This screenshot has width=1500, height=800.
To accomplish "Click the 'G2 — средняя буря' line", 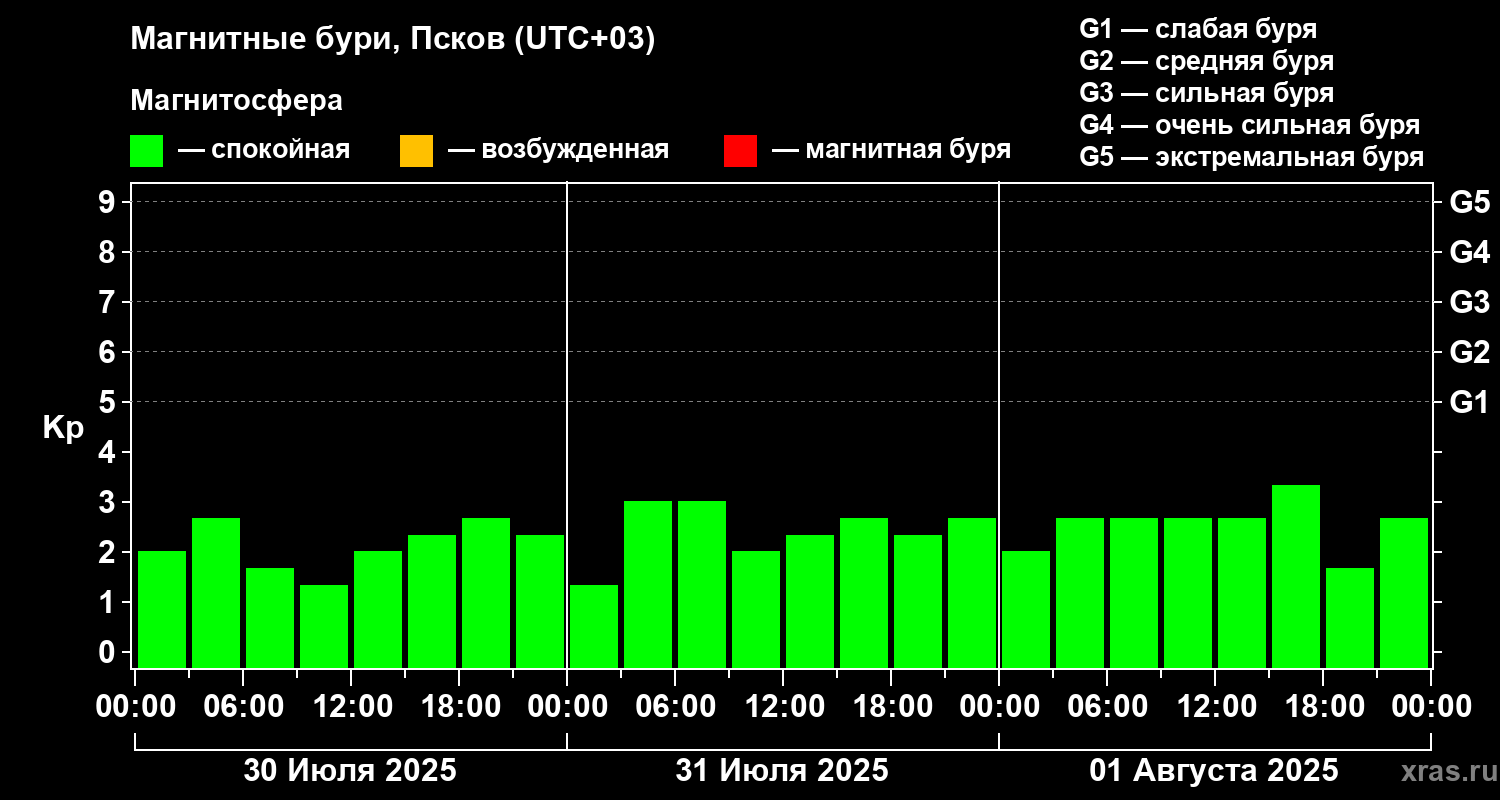I will coord(1206,61).
